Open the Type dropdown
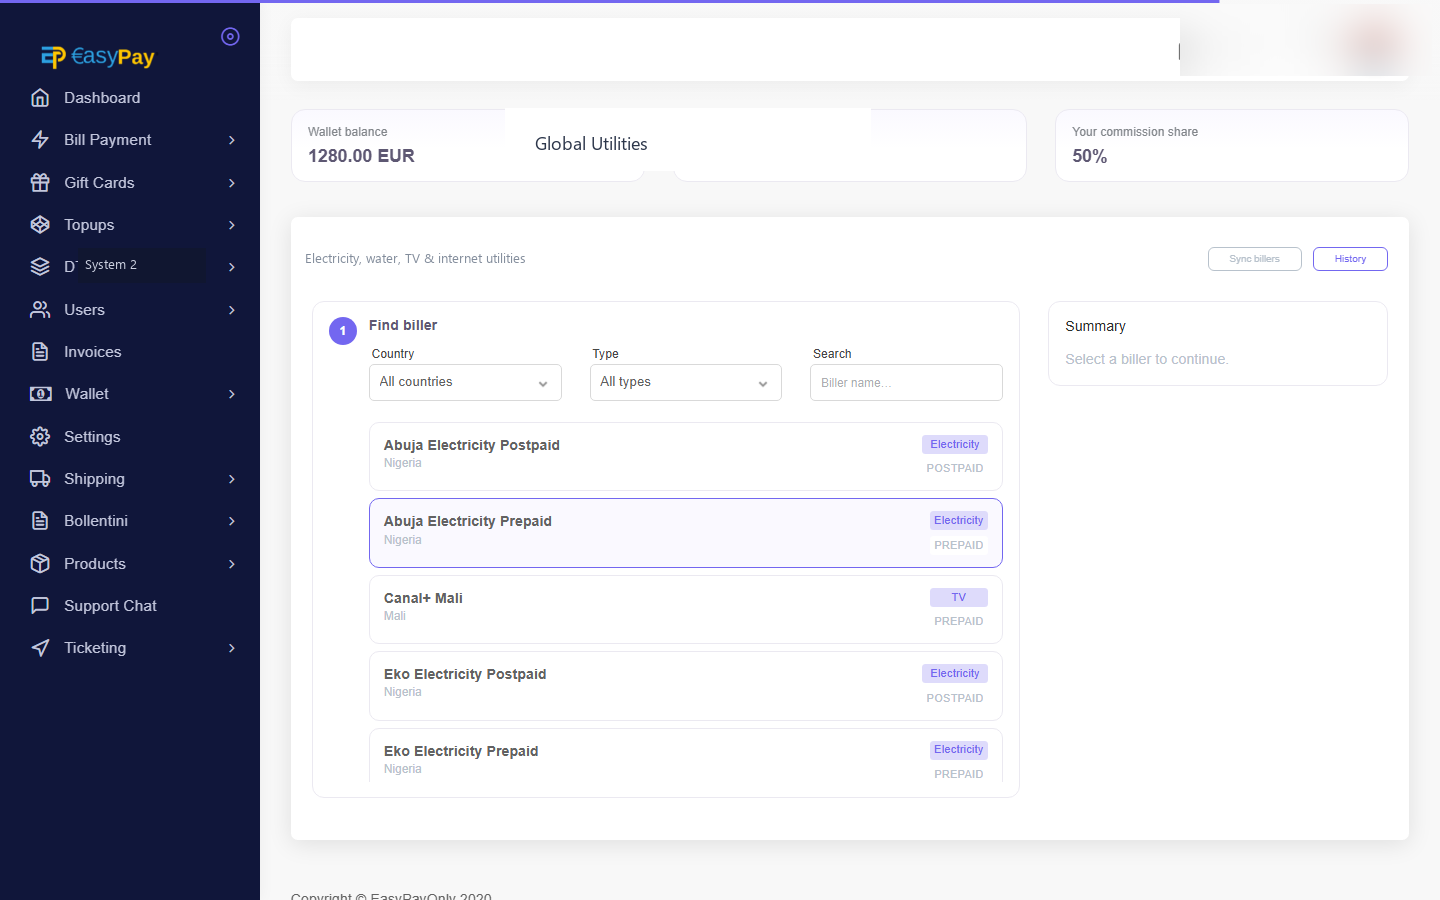 click(x=686, y=382)
